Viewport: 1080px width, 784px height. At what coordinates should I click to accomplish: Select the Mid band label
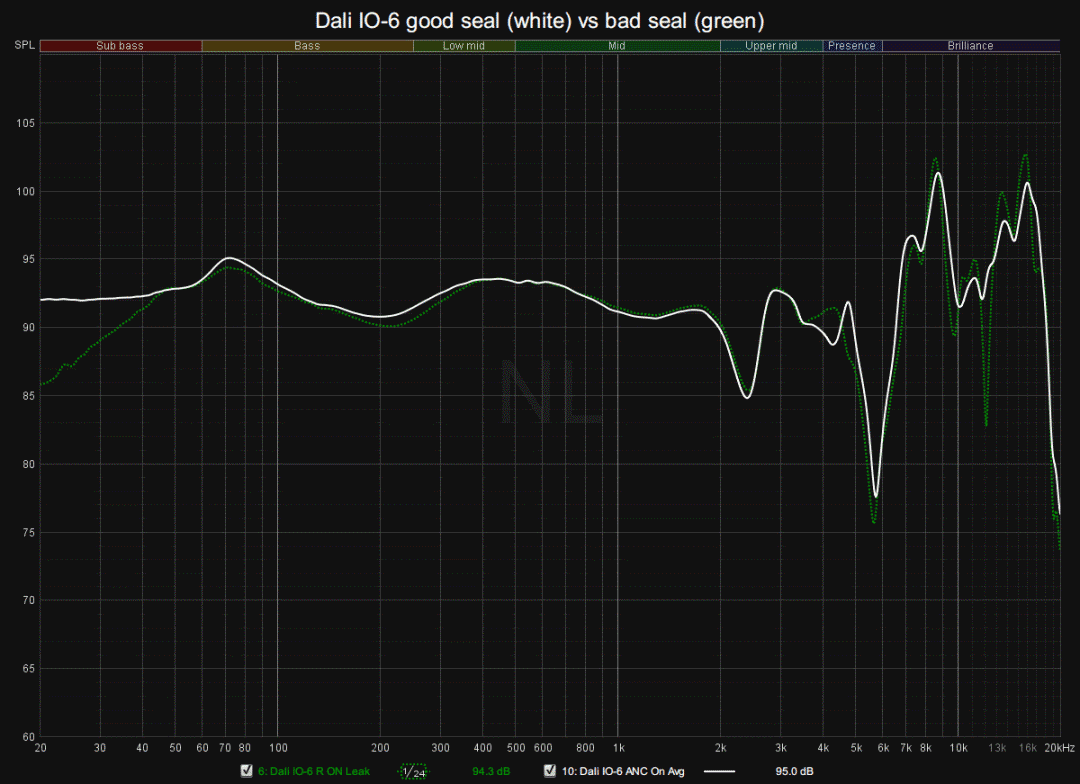coord(617,45)
